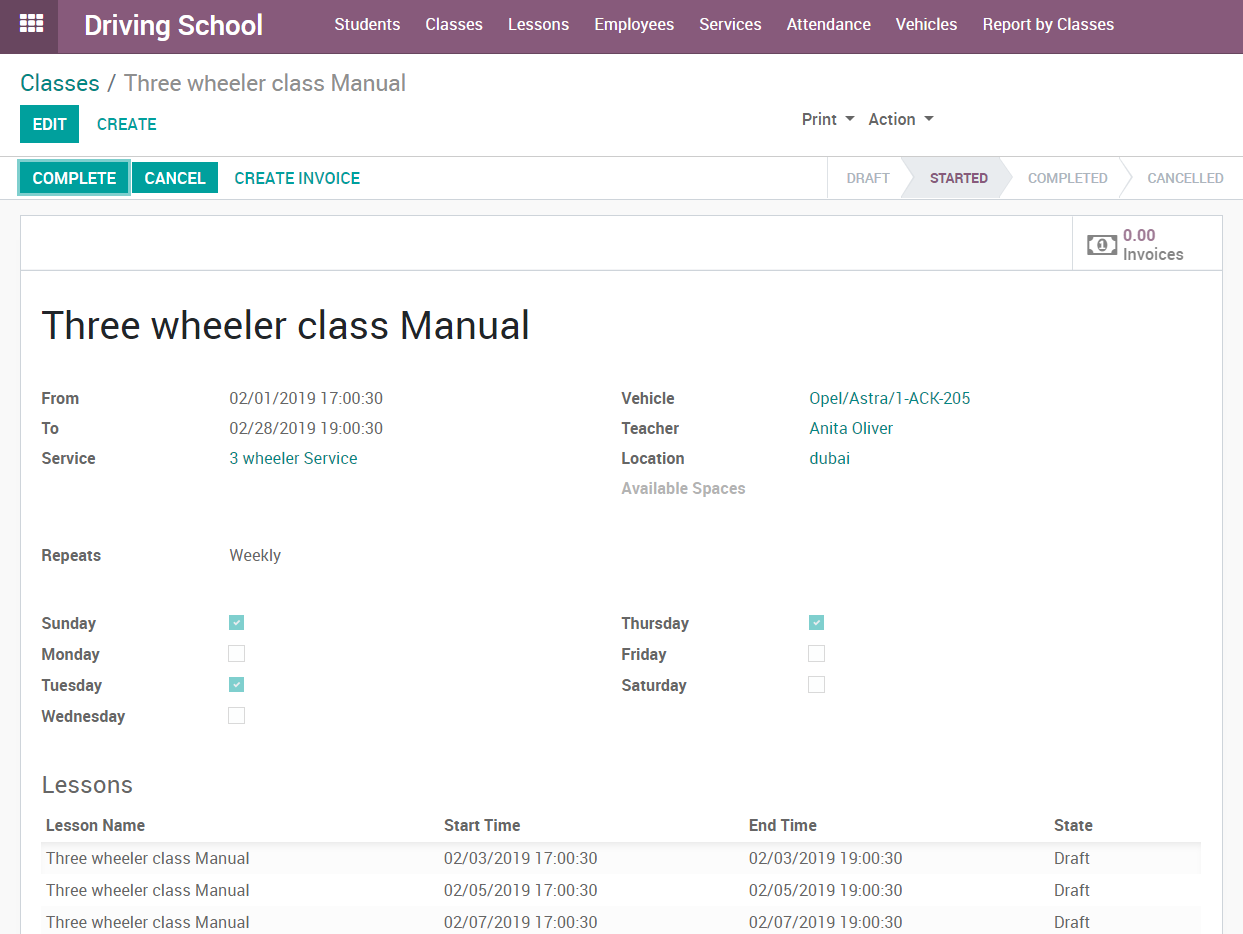Image resolution: width=1243 pixels, height=934 pixels.
Task: Toggle the Sunday checkbox
Action: 236,623
